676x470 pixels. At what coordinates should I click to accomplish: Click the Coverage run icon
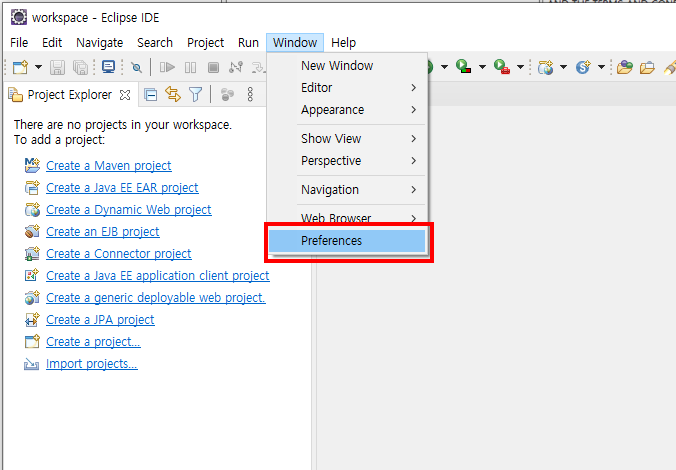coord(463,67)
